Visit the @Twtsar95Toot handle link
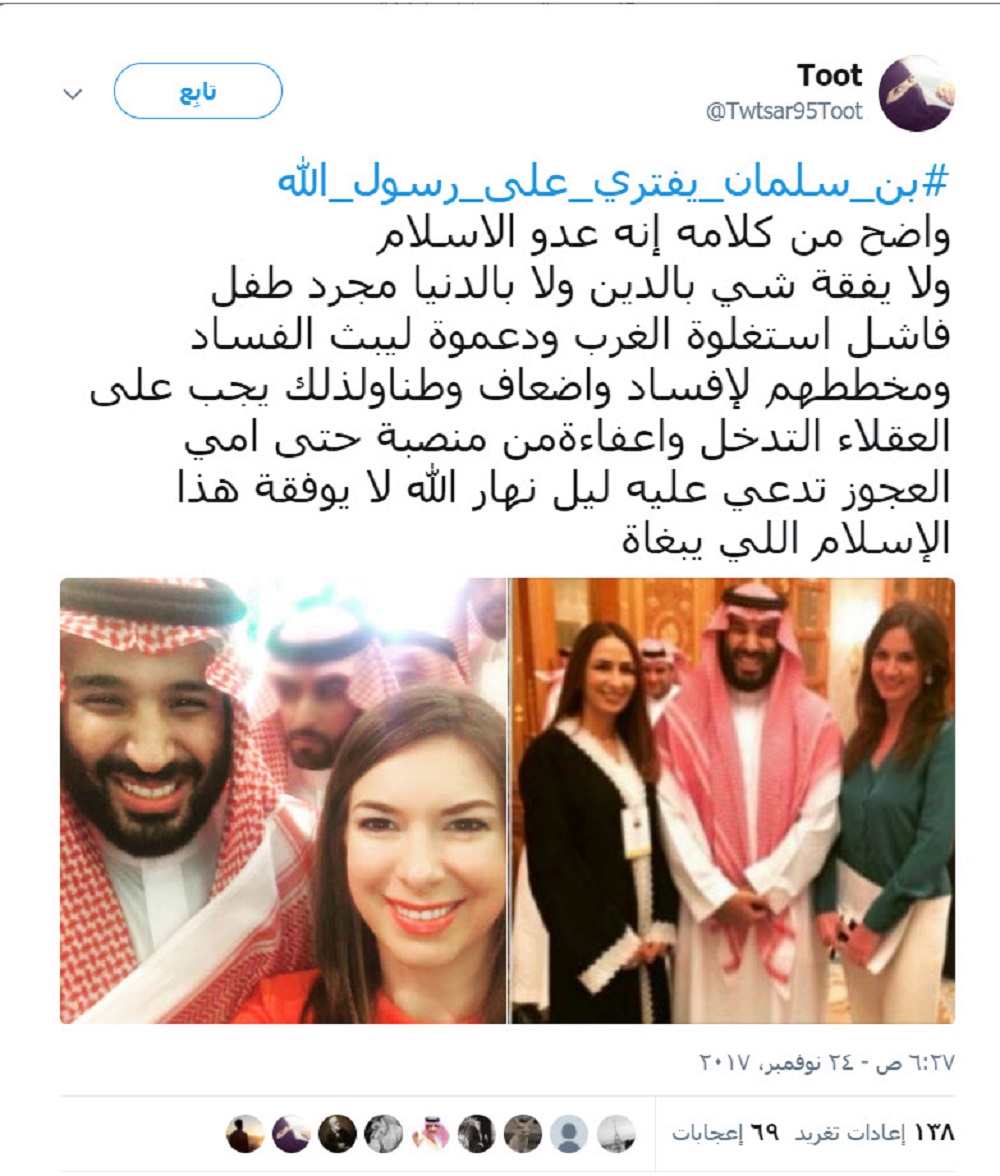 click(784, 112)
